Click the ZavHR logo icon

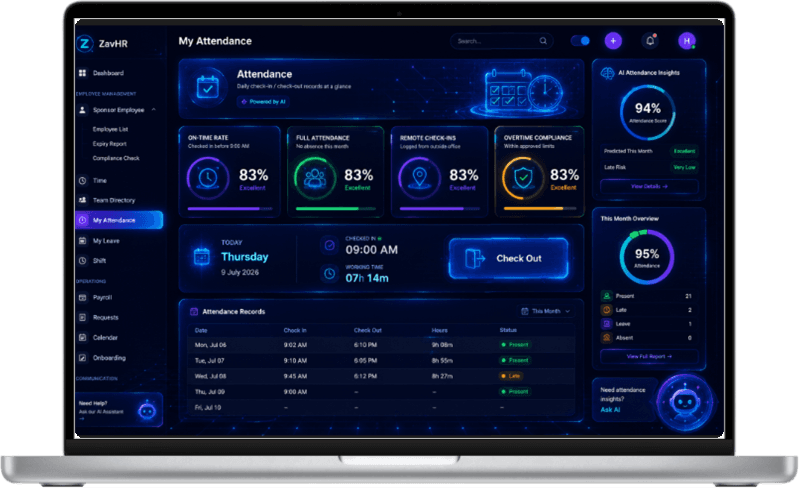(85, 43)
